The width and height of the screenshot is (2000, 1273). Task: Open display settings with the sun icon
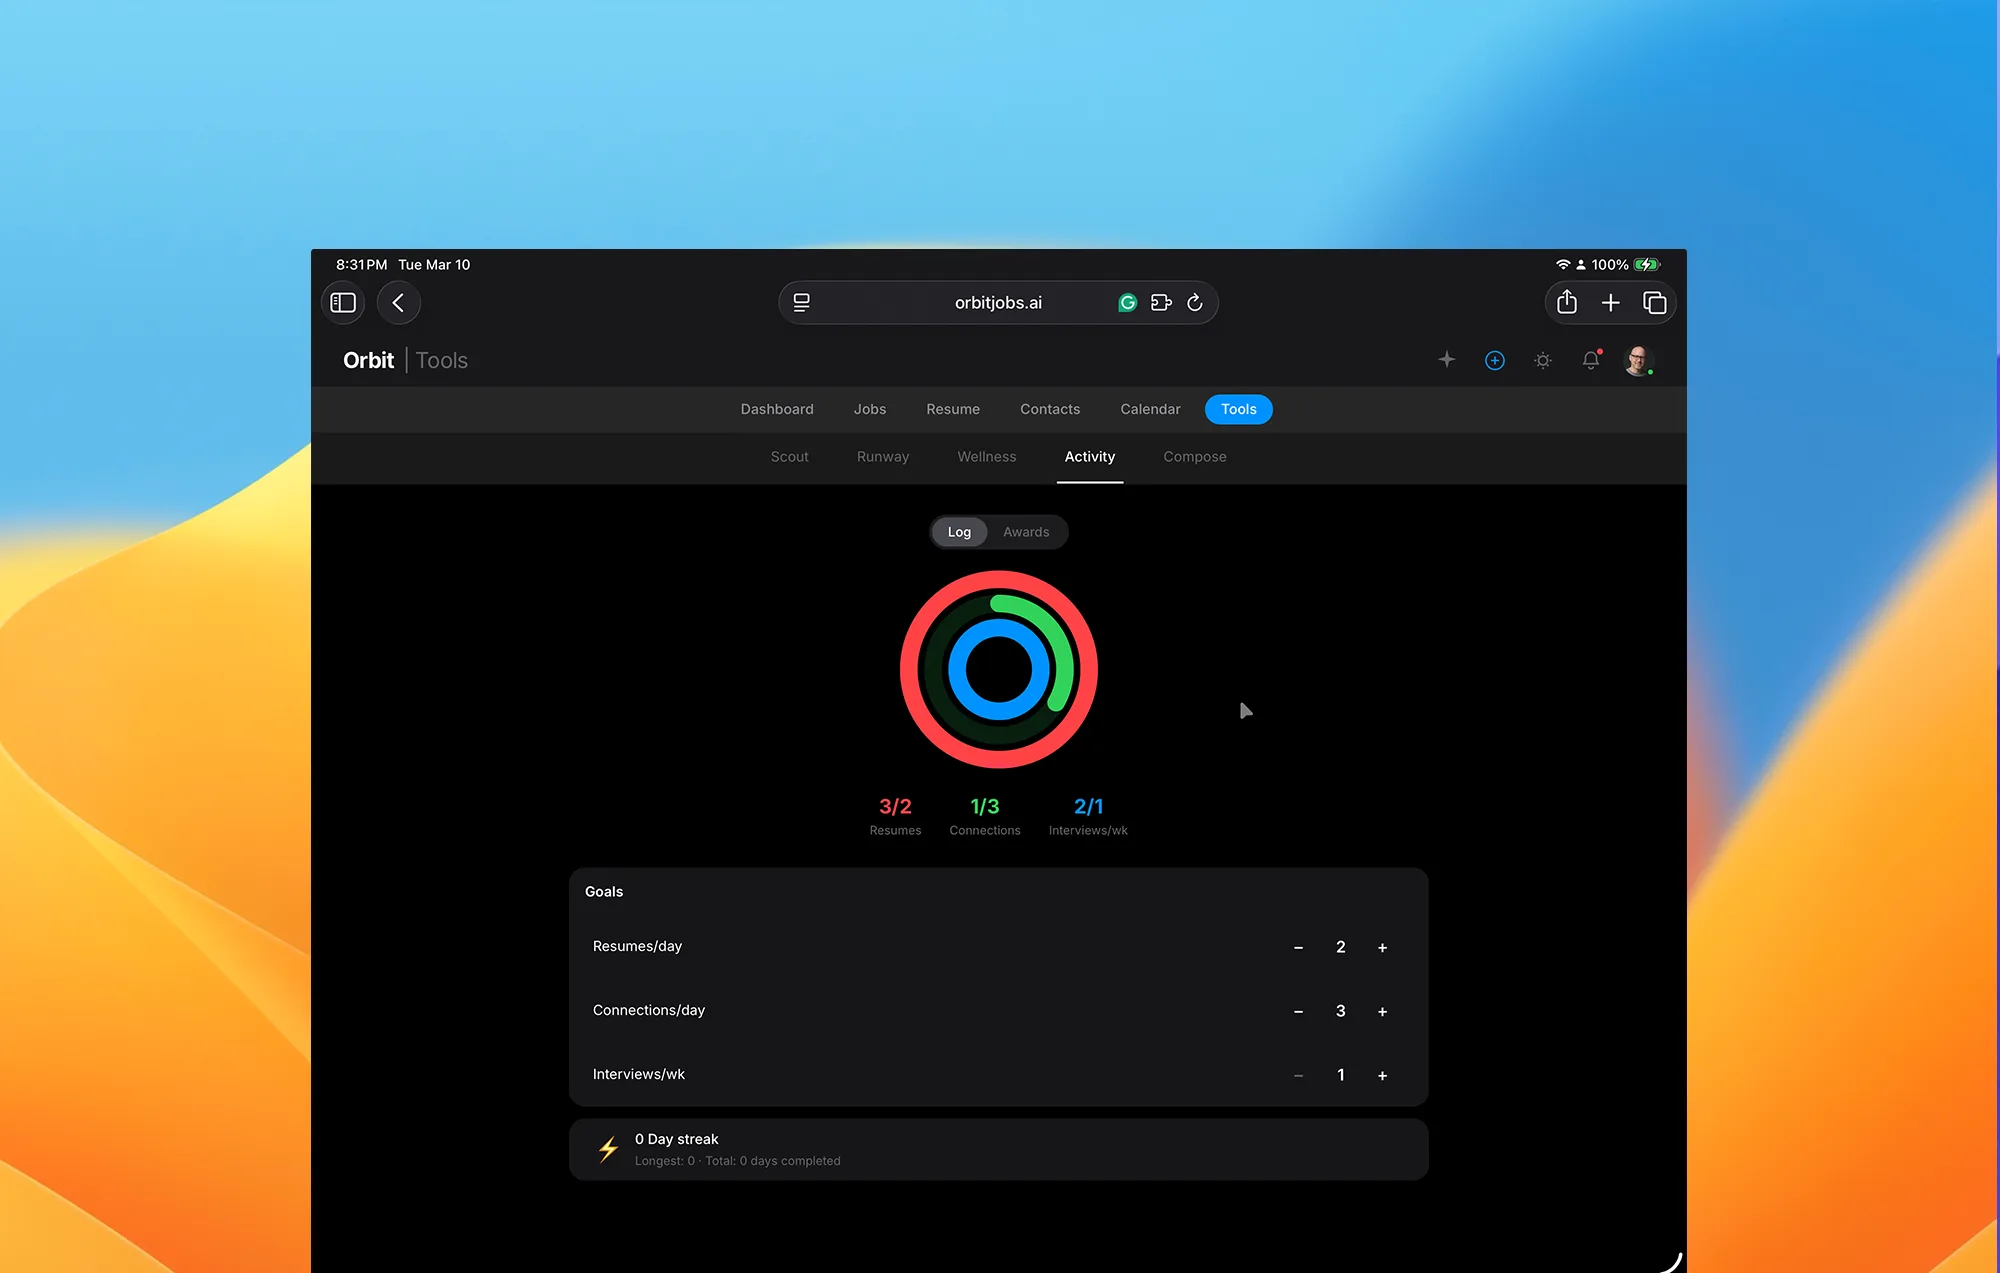click(x=1542, y=360)
